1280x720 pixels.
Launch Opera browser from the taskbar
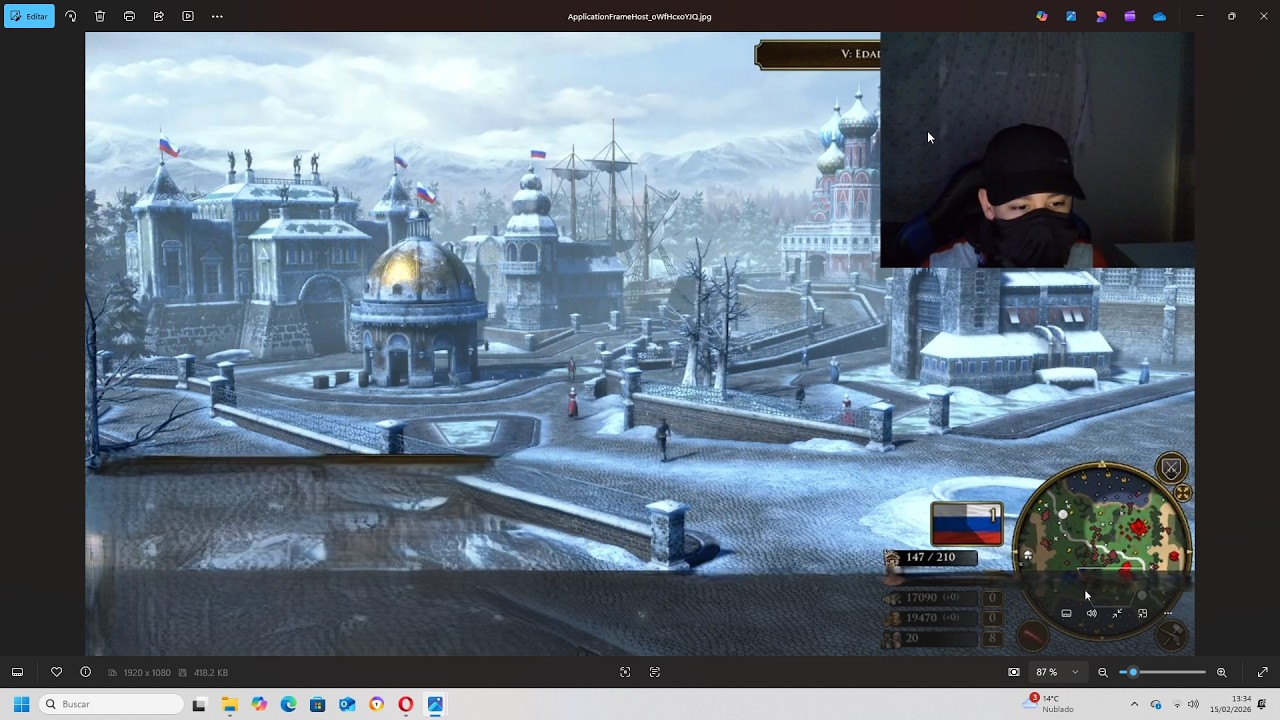click(405, 704)
